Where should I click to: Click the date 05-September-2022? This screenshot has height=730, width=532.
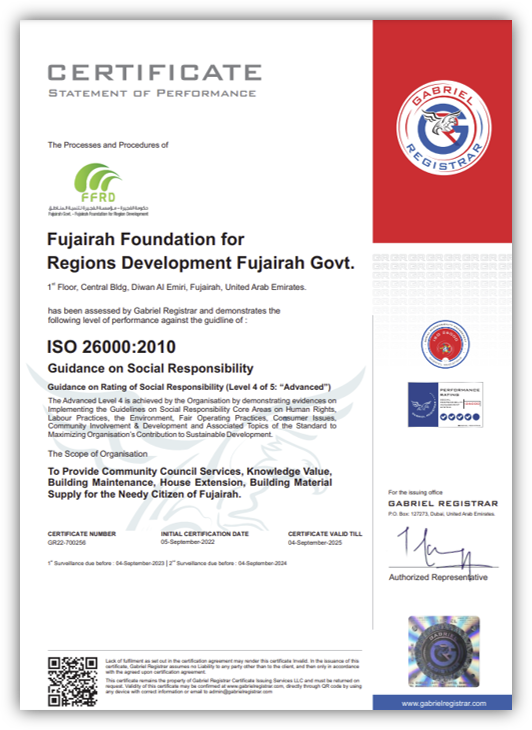point(188,542)
